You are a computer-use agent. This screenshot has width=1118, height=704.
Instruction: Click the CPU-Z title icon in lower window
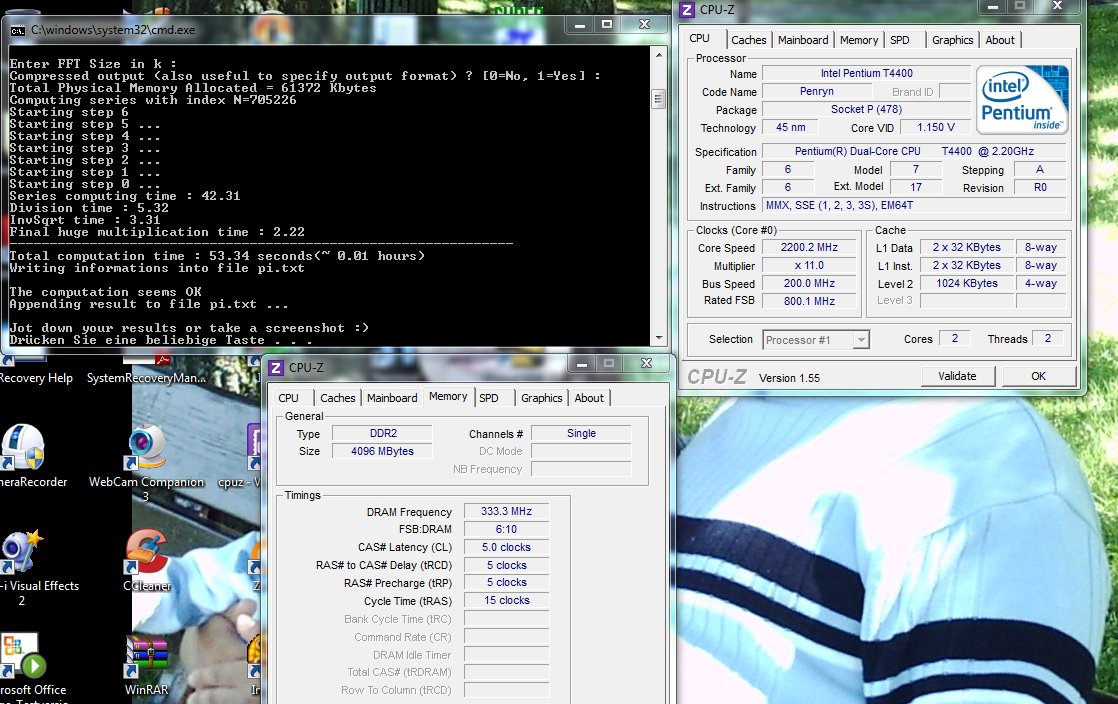pos(276,367)
